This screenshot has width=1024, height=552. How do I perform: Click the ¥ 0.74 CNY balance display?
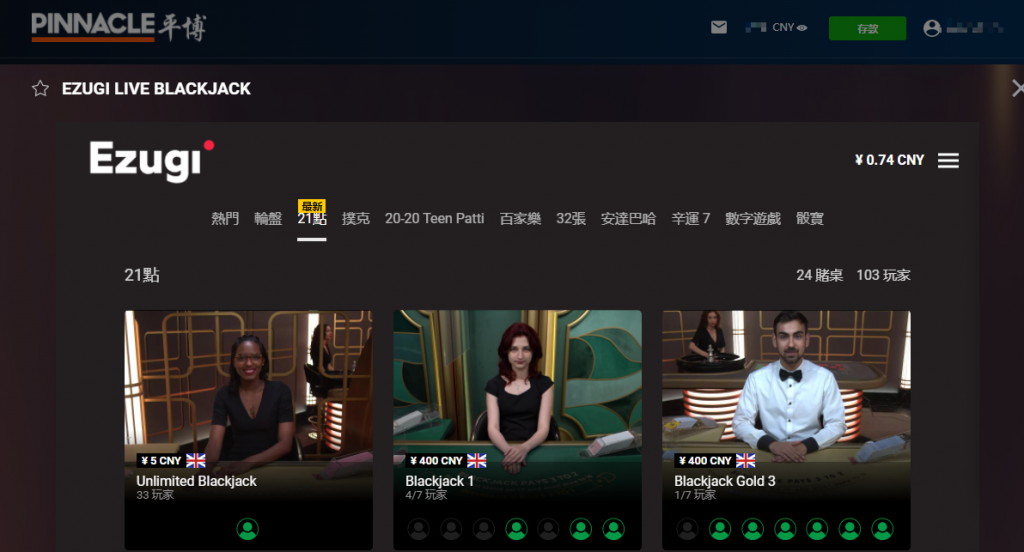[889, 160]
